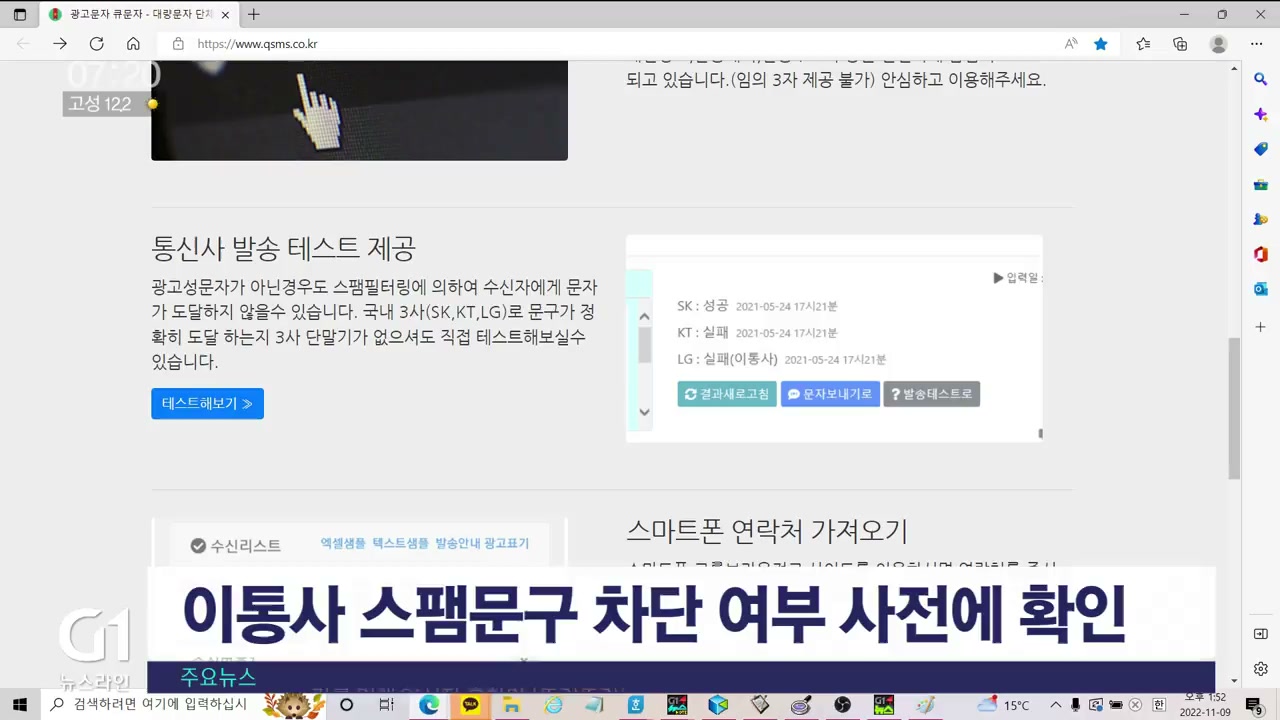Click the blue Favorites star icon
The height and width of the screenshot is (720, 1280).
tap(1100, 44)
